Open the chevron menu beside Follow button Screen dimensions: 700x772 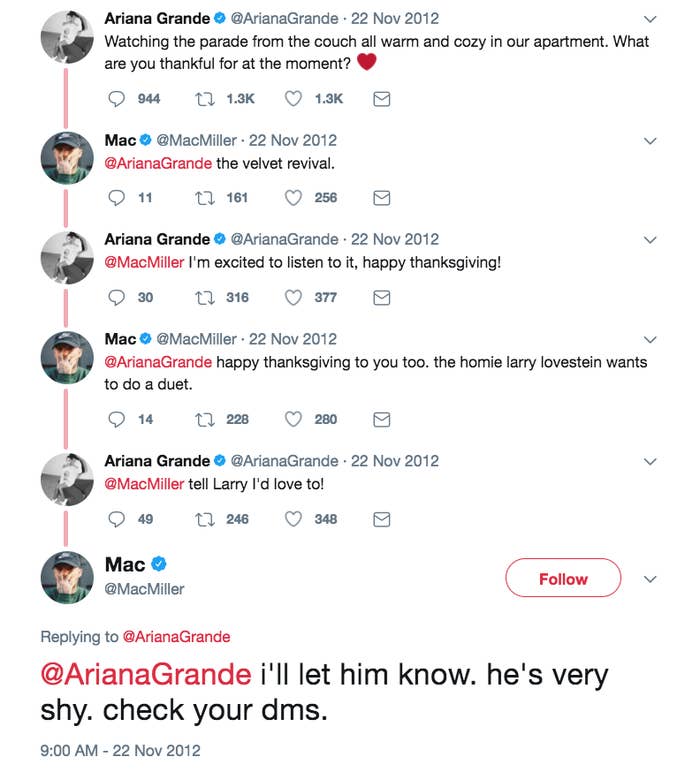(x=650, y=579)
